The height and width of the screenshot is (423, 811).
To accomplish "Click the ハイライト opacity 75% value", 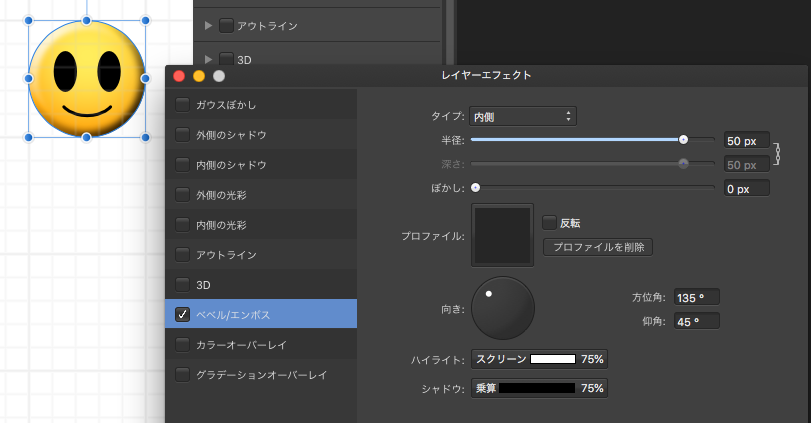I will (592, 359).
